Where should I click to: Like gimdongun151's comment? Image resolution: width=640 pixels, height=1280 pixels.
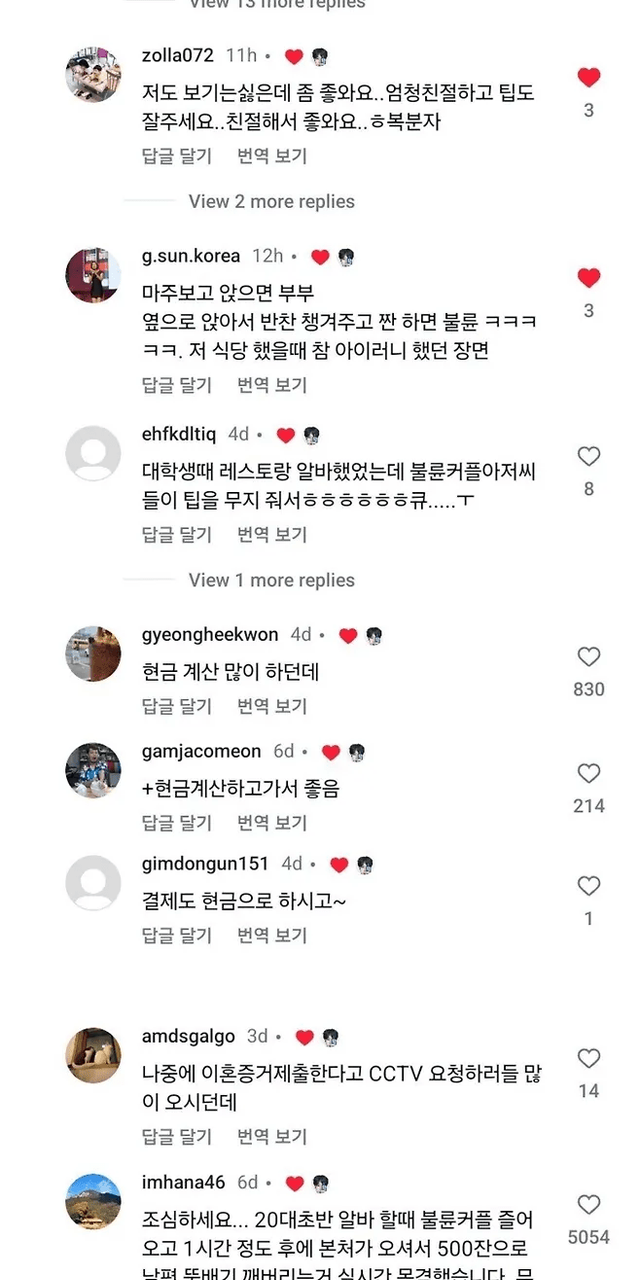589,886
